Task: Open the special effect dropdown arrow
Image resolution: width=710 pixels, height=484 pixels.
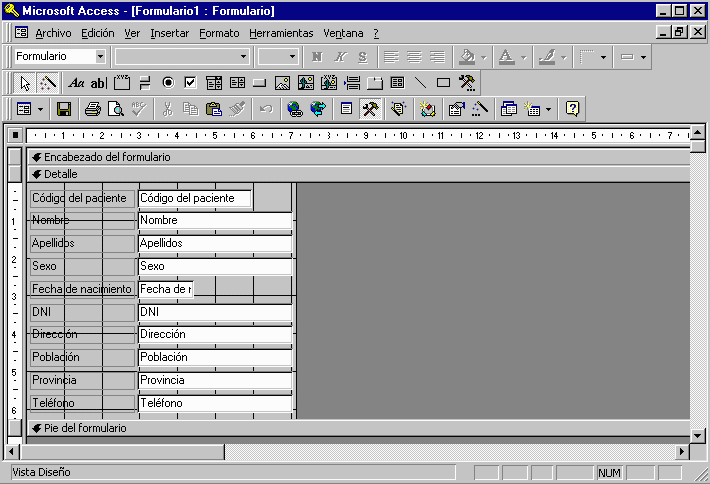Action: tap(643, 57)
